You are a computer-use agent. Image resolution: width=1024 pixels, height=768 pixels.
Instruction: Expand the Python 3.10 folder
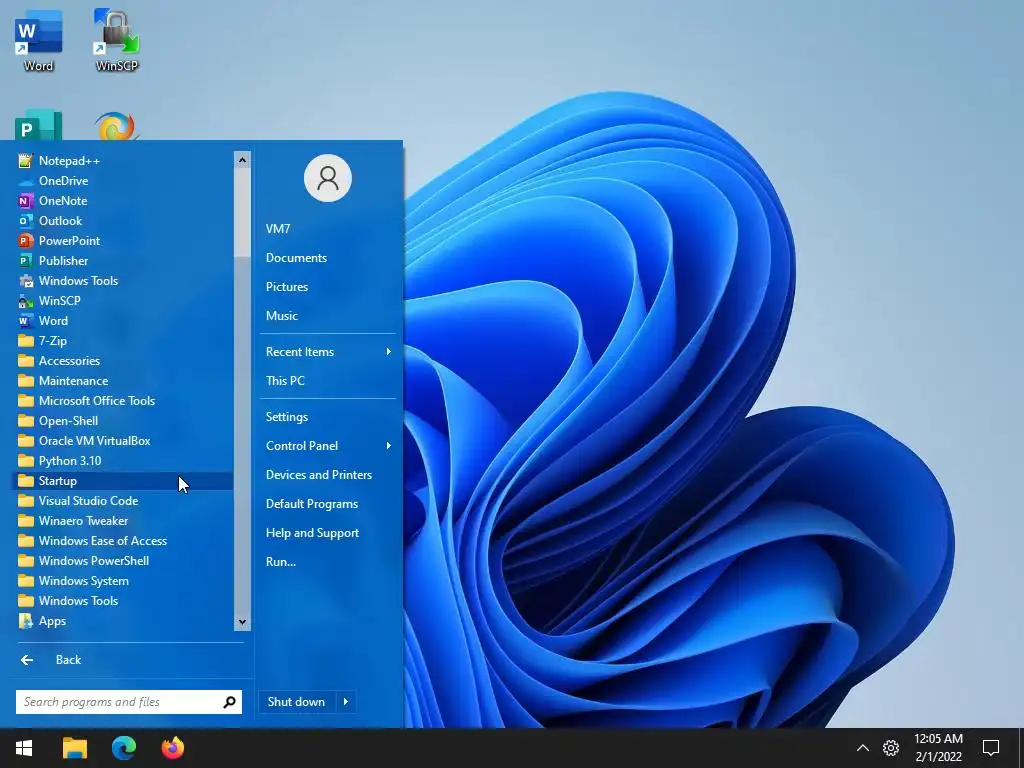[x=123, y=461]
